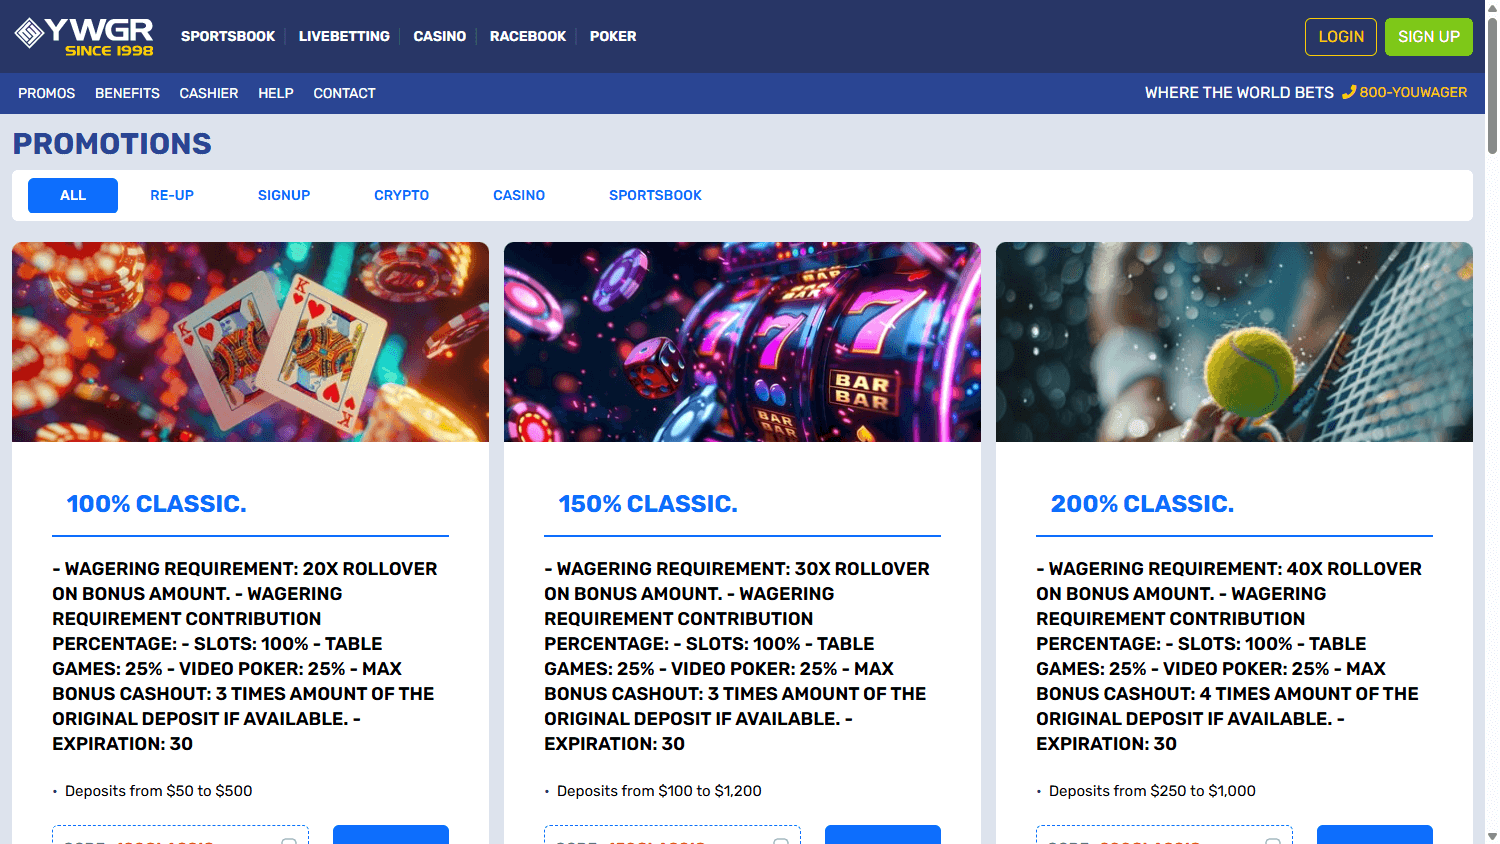Call 800-YOUWAGER via the phone link
Image resolution: width=1500 pixels, height=844 pixels.
1411,92
